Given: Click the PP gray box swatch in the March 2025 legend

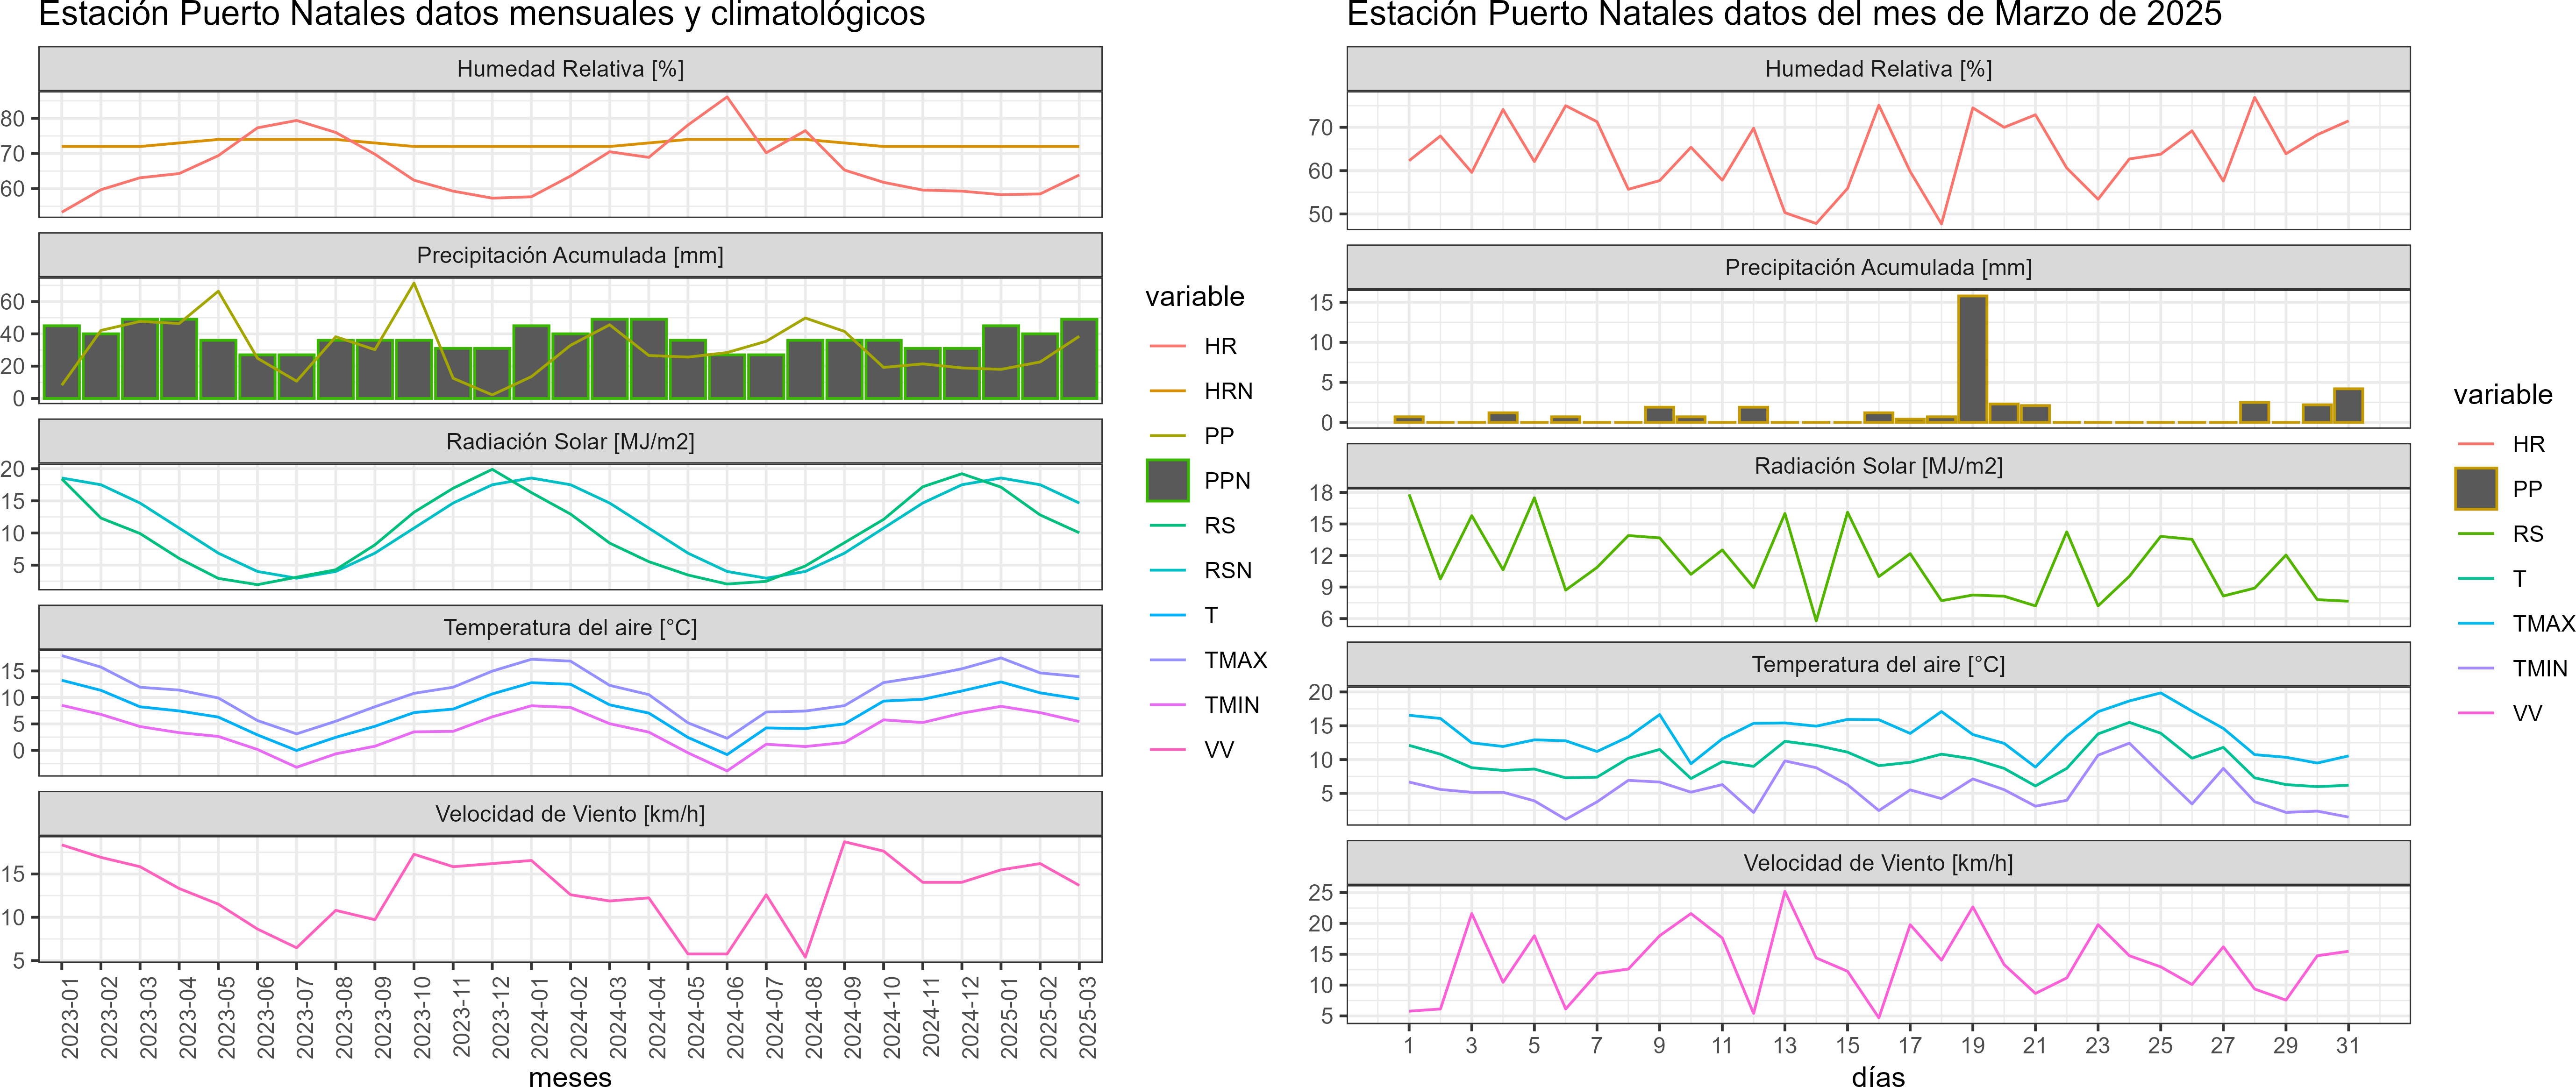Looking at the screenshot, I should click(x=2475, y=489).
